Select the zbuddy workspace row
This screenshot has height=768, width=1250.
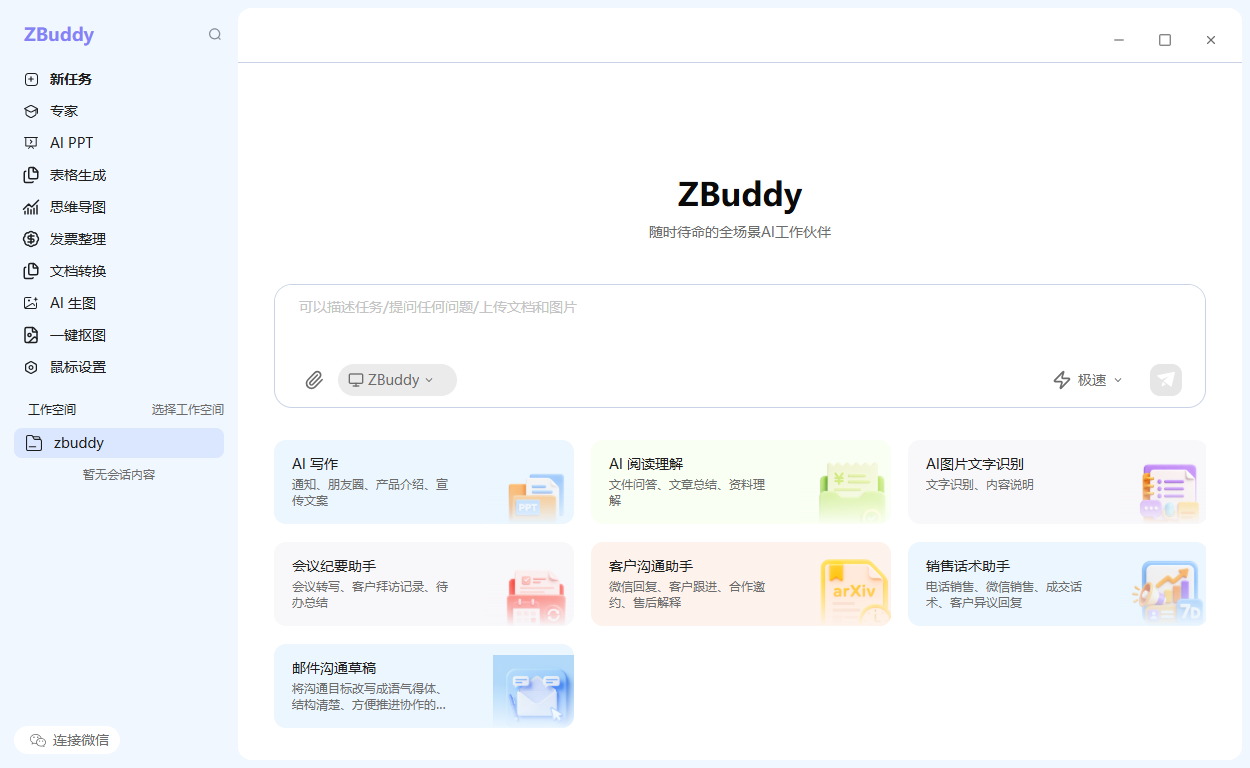[x=119, y=443]
